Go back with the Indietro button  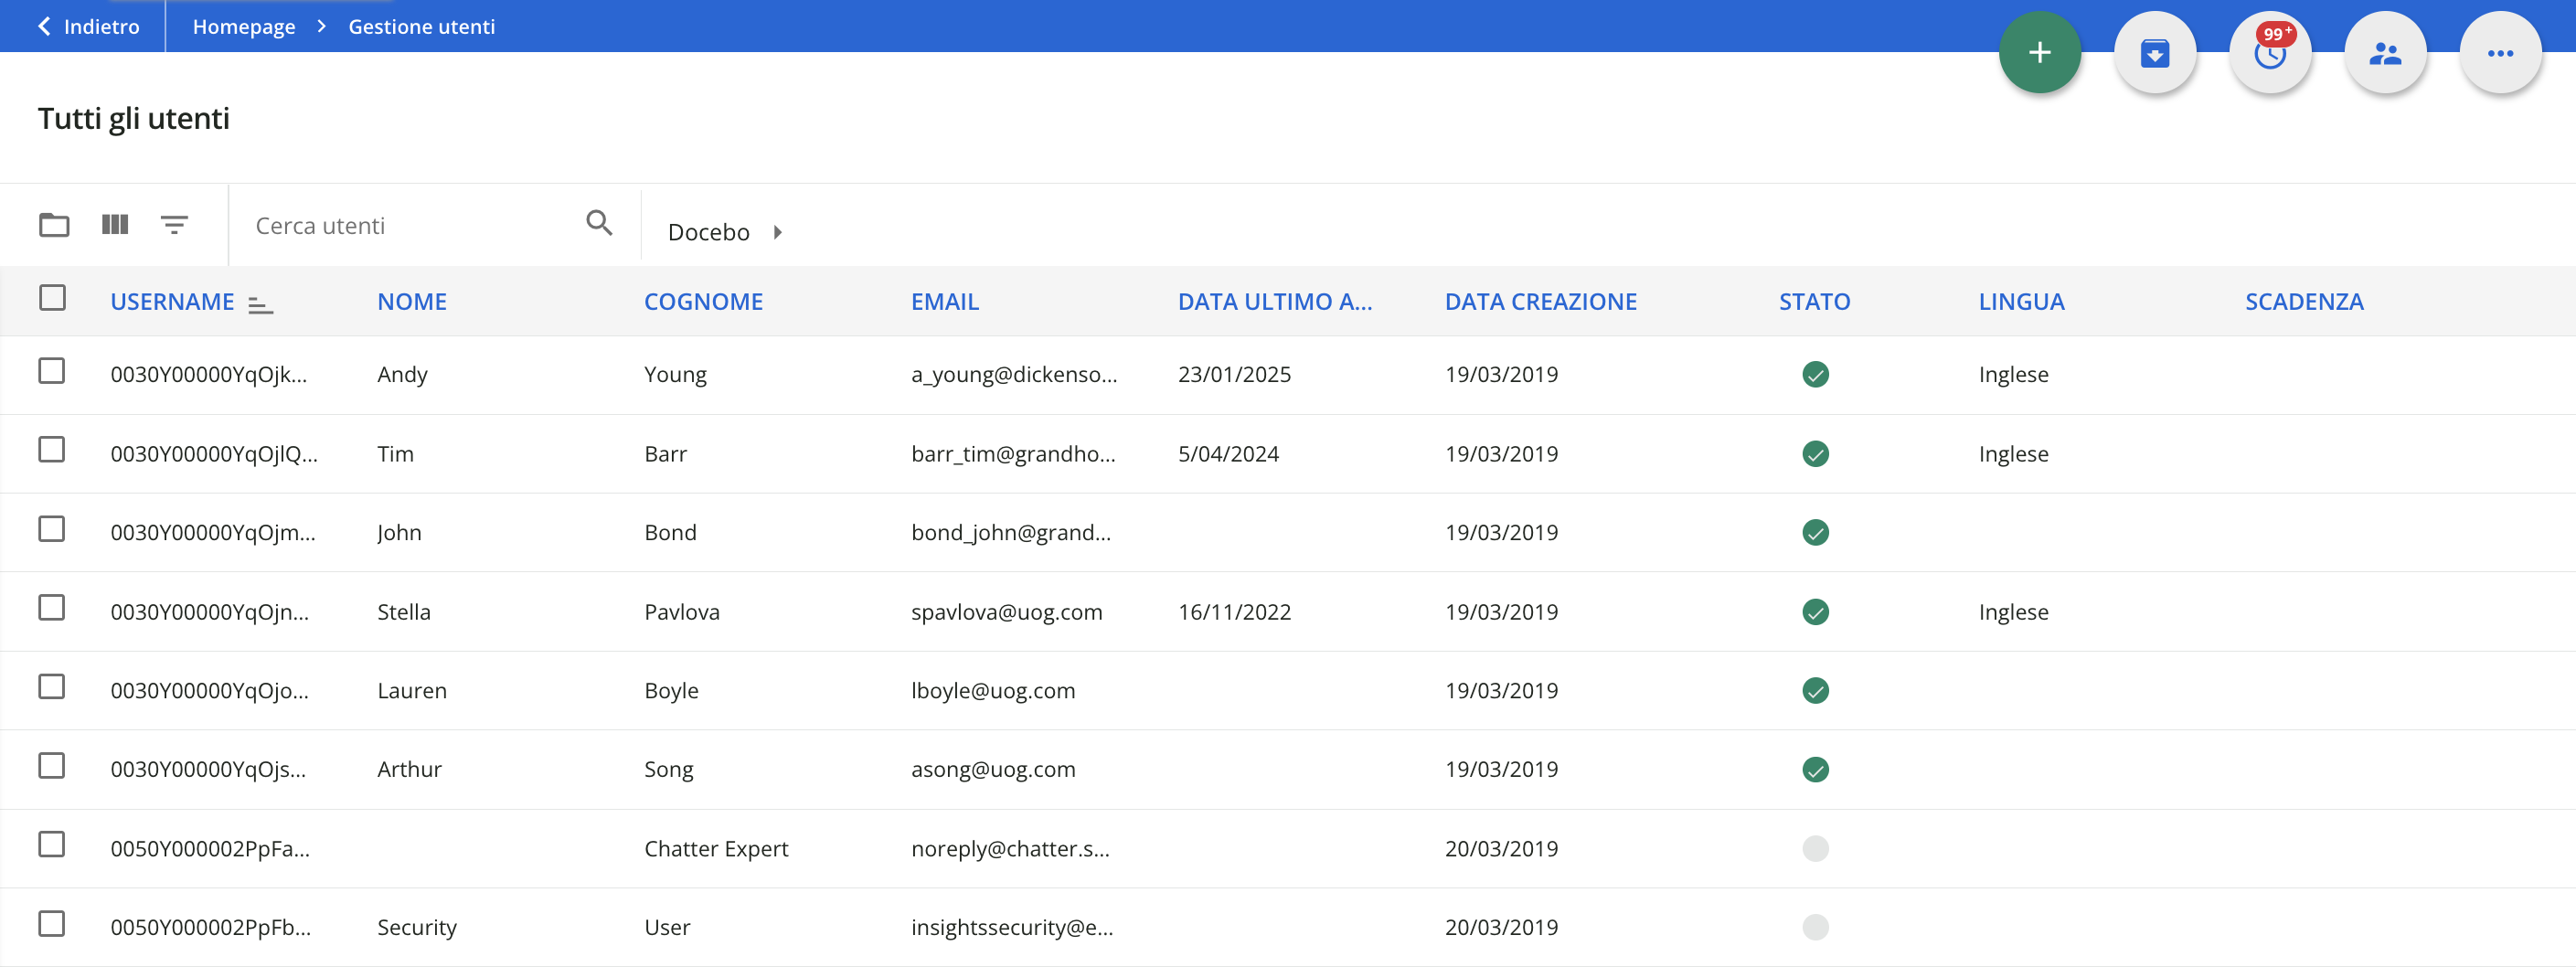pyautogui.click(x=88, y=26)
